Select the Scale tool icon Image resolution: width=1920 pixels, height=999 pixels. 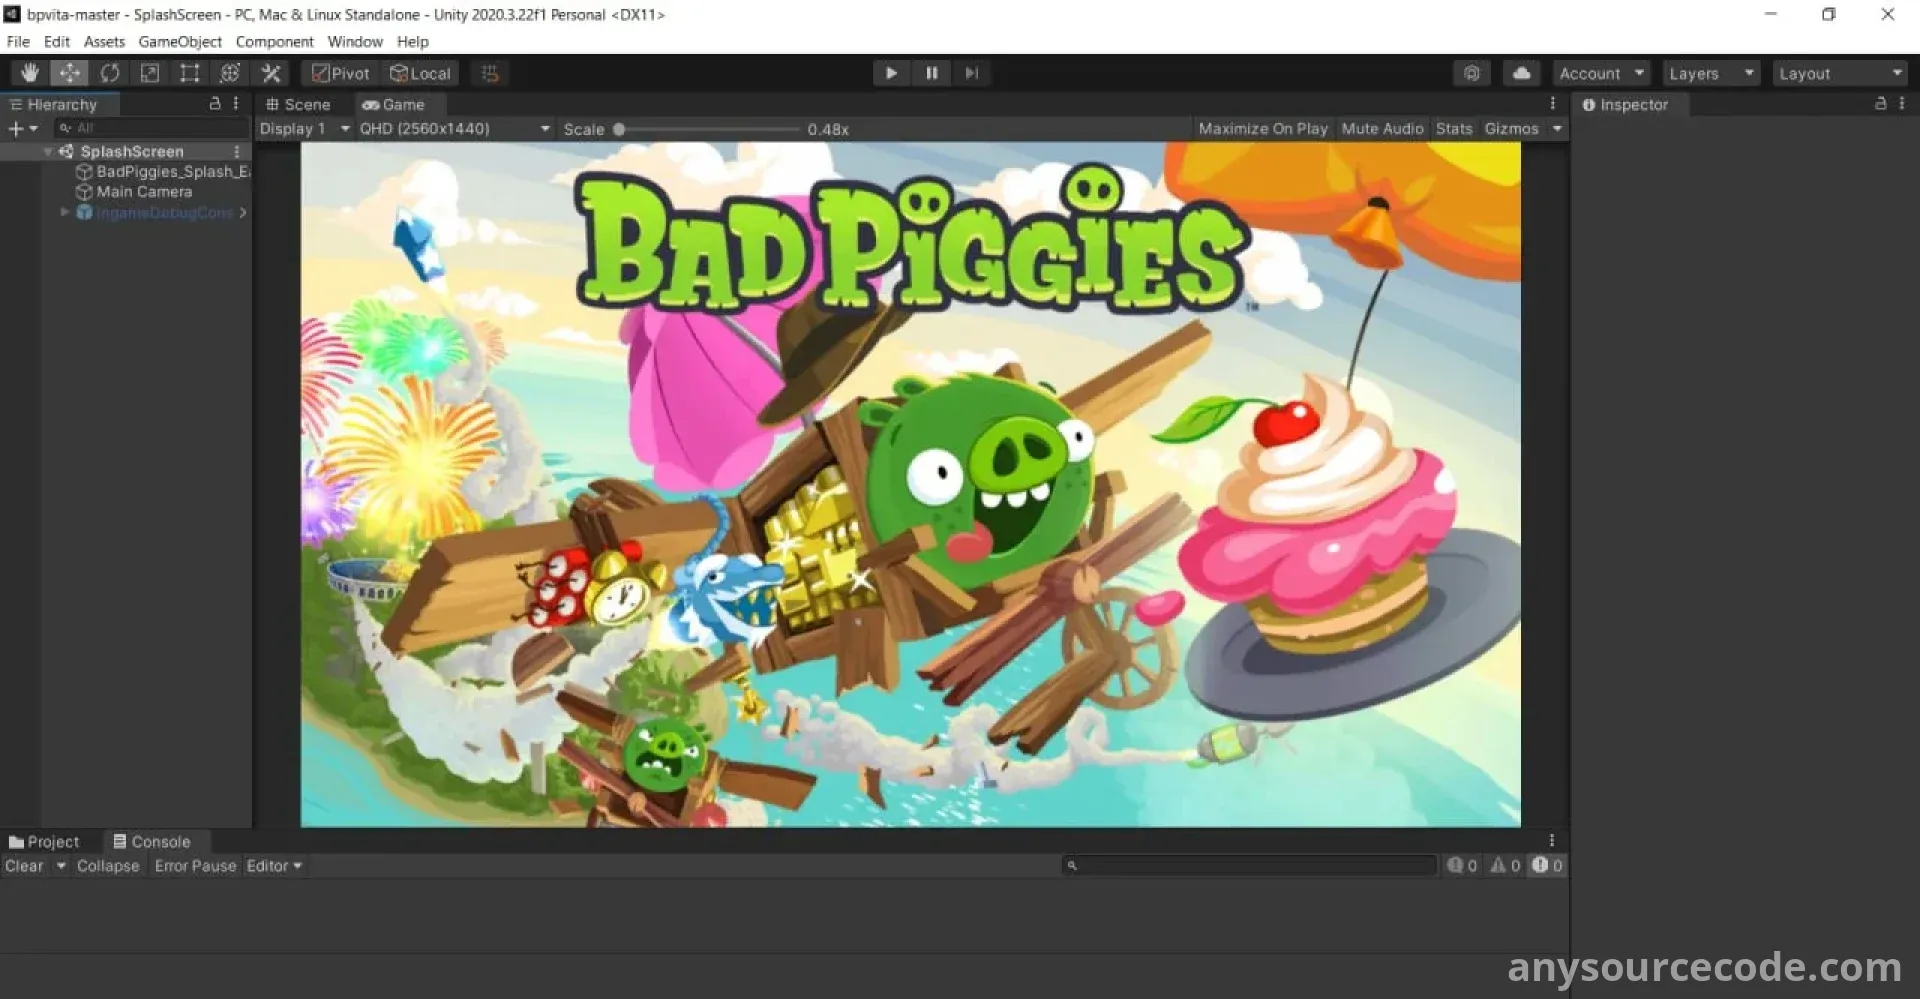[149, 73]
